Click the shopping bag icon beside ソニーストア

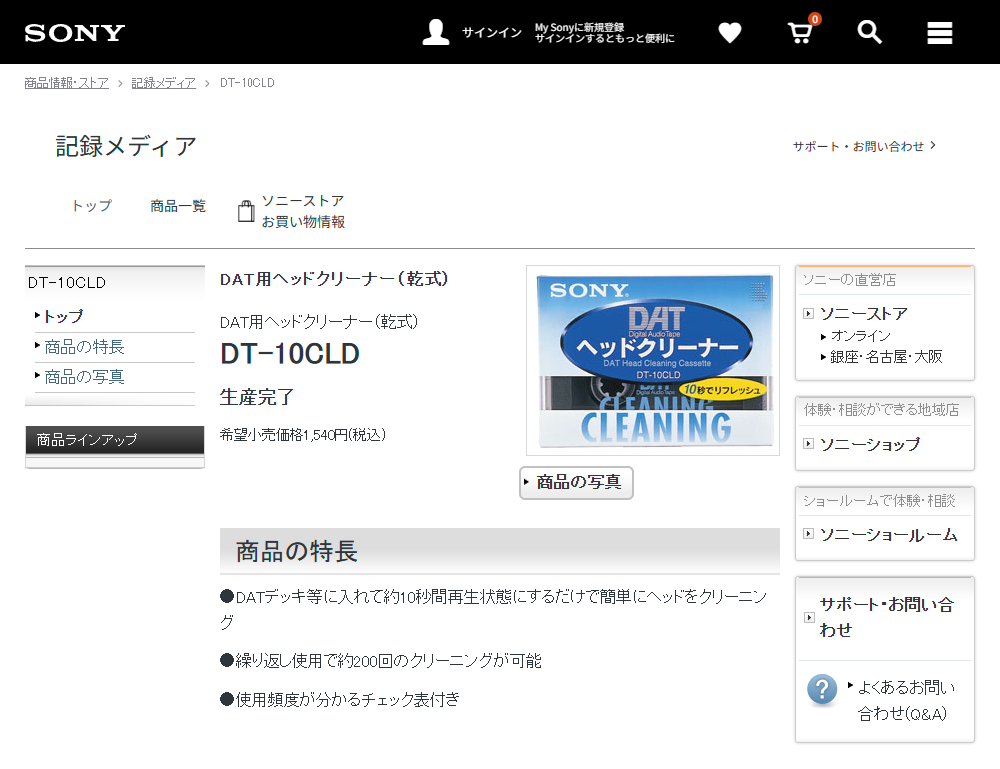pos(246,211)
